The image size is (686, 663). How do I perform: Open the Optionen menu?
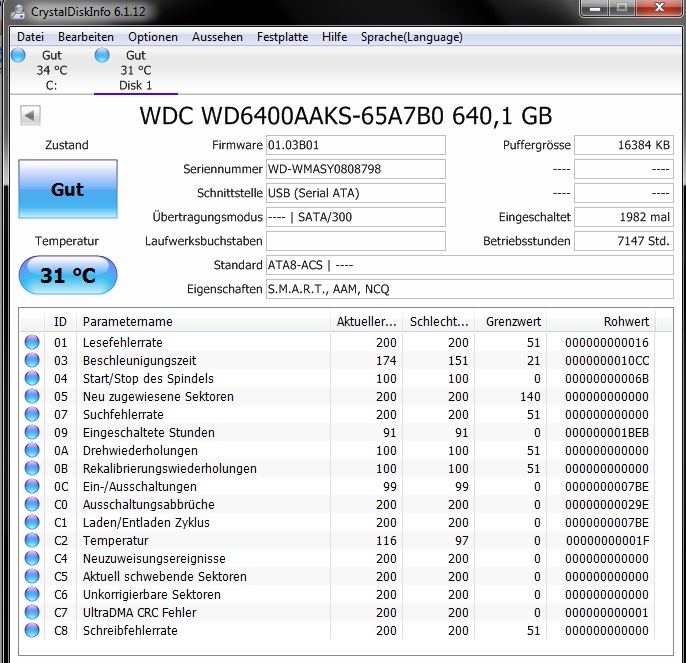coord(153,37)
